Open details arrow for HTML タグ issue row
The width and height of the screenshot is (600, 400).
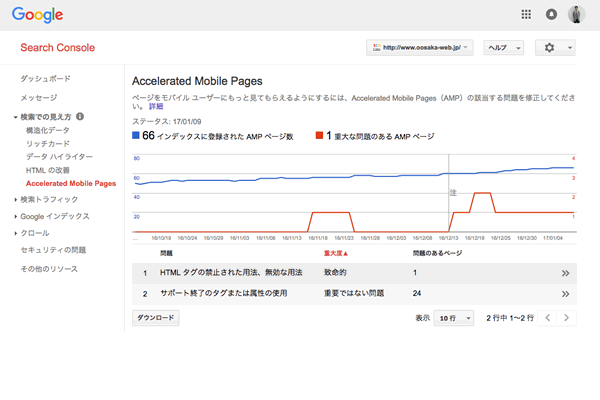coord(565,273)
